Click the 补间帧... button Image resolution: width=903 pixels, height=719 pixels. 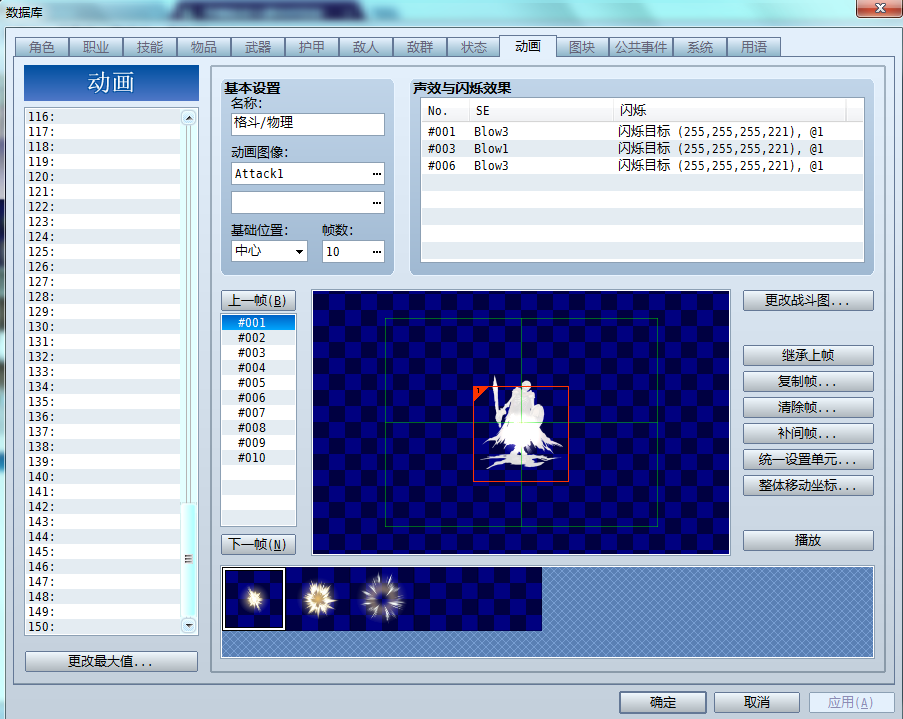[808, 433]
